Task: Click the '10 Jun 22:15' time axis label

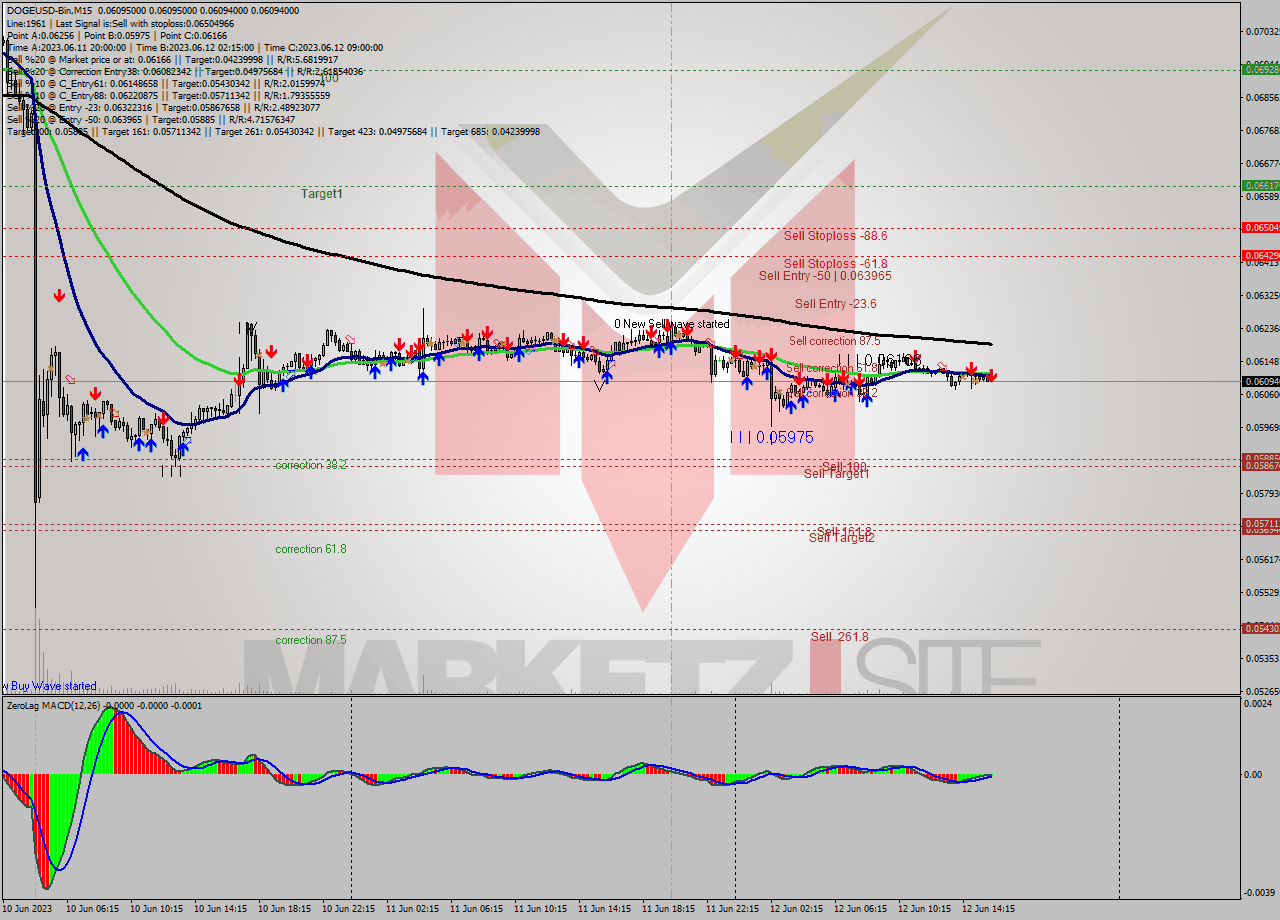Action: [348, 910]
